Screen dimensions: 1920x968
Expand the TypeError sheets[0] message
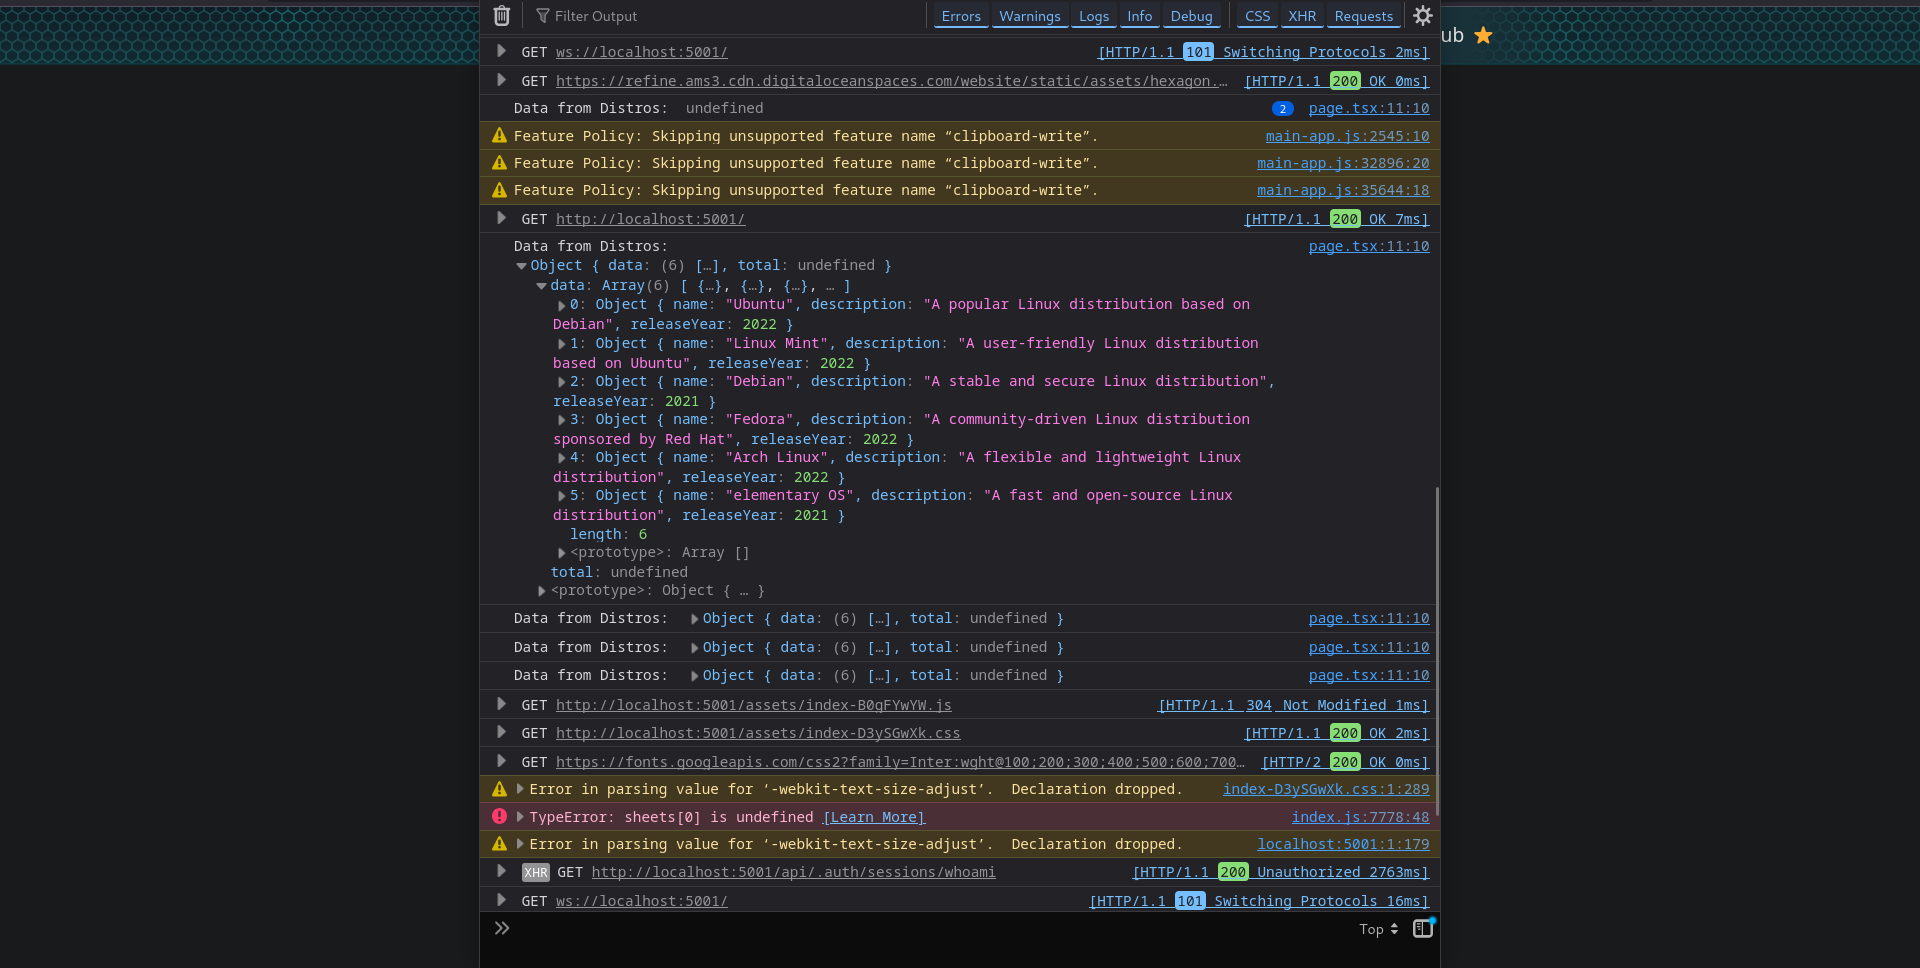[520, 817]
